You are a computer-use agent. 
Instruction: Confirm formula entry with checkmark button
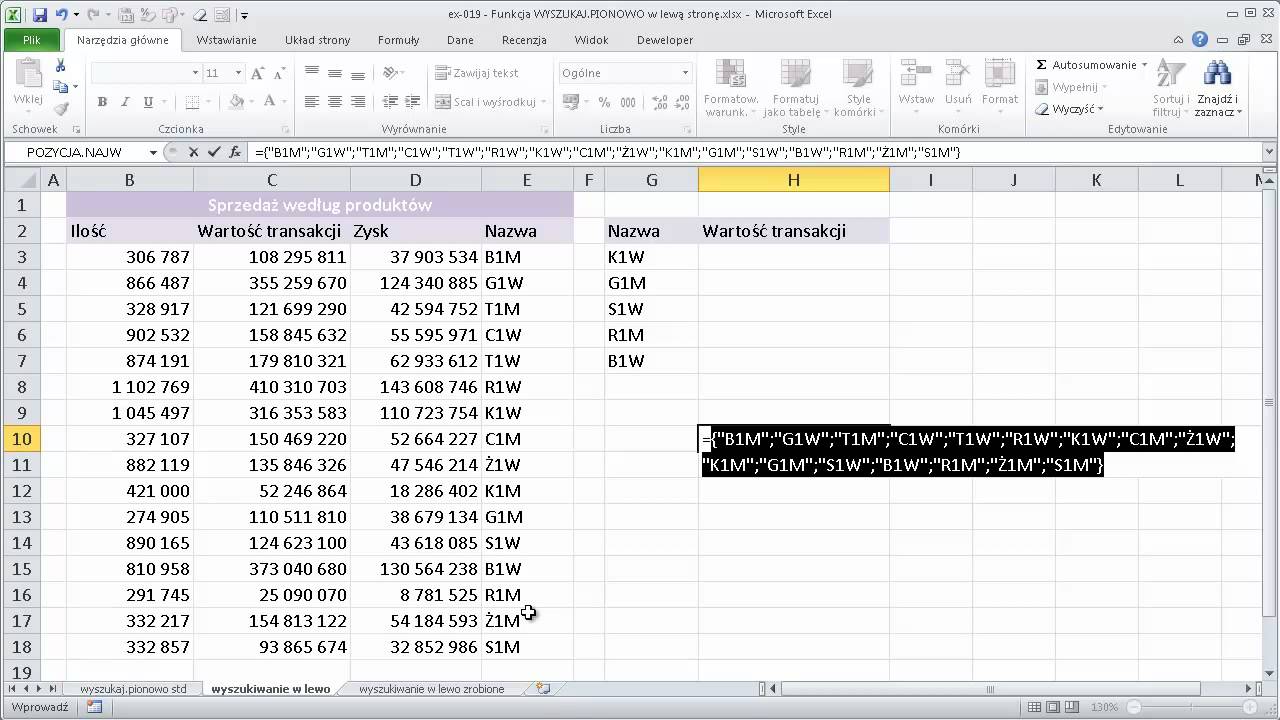pos(214,152)
